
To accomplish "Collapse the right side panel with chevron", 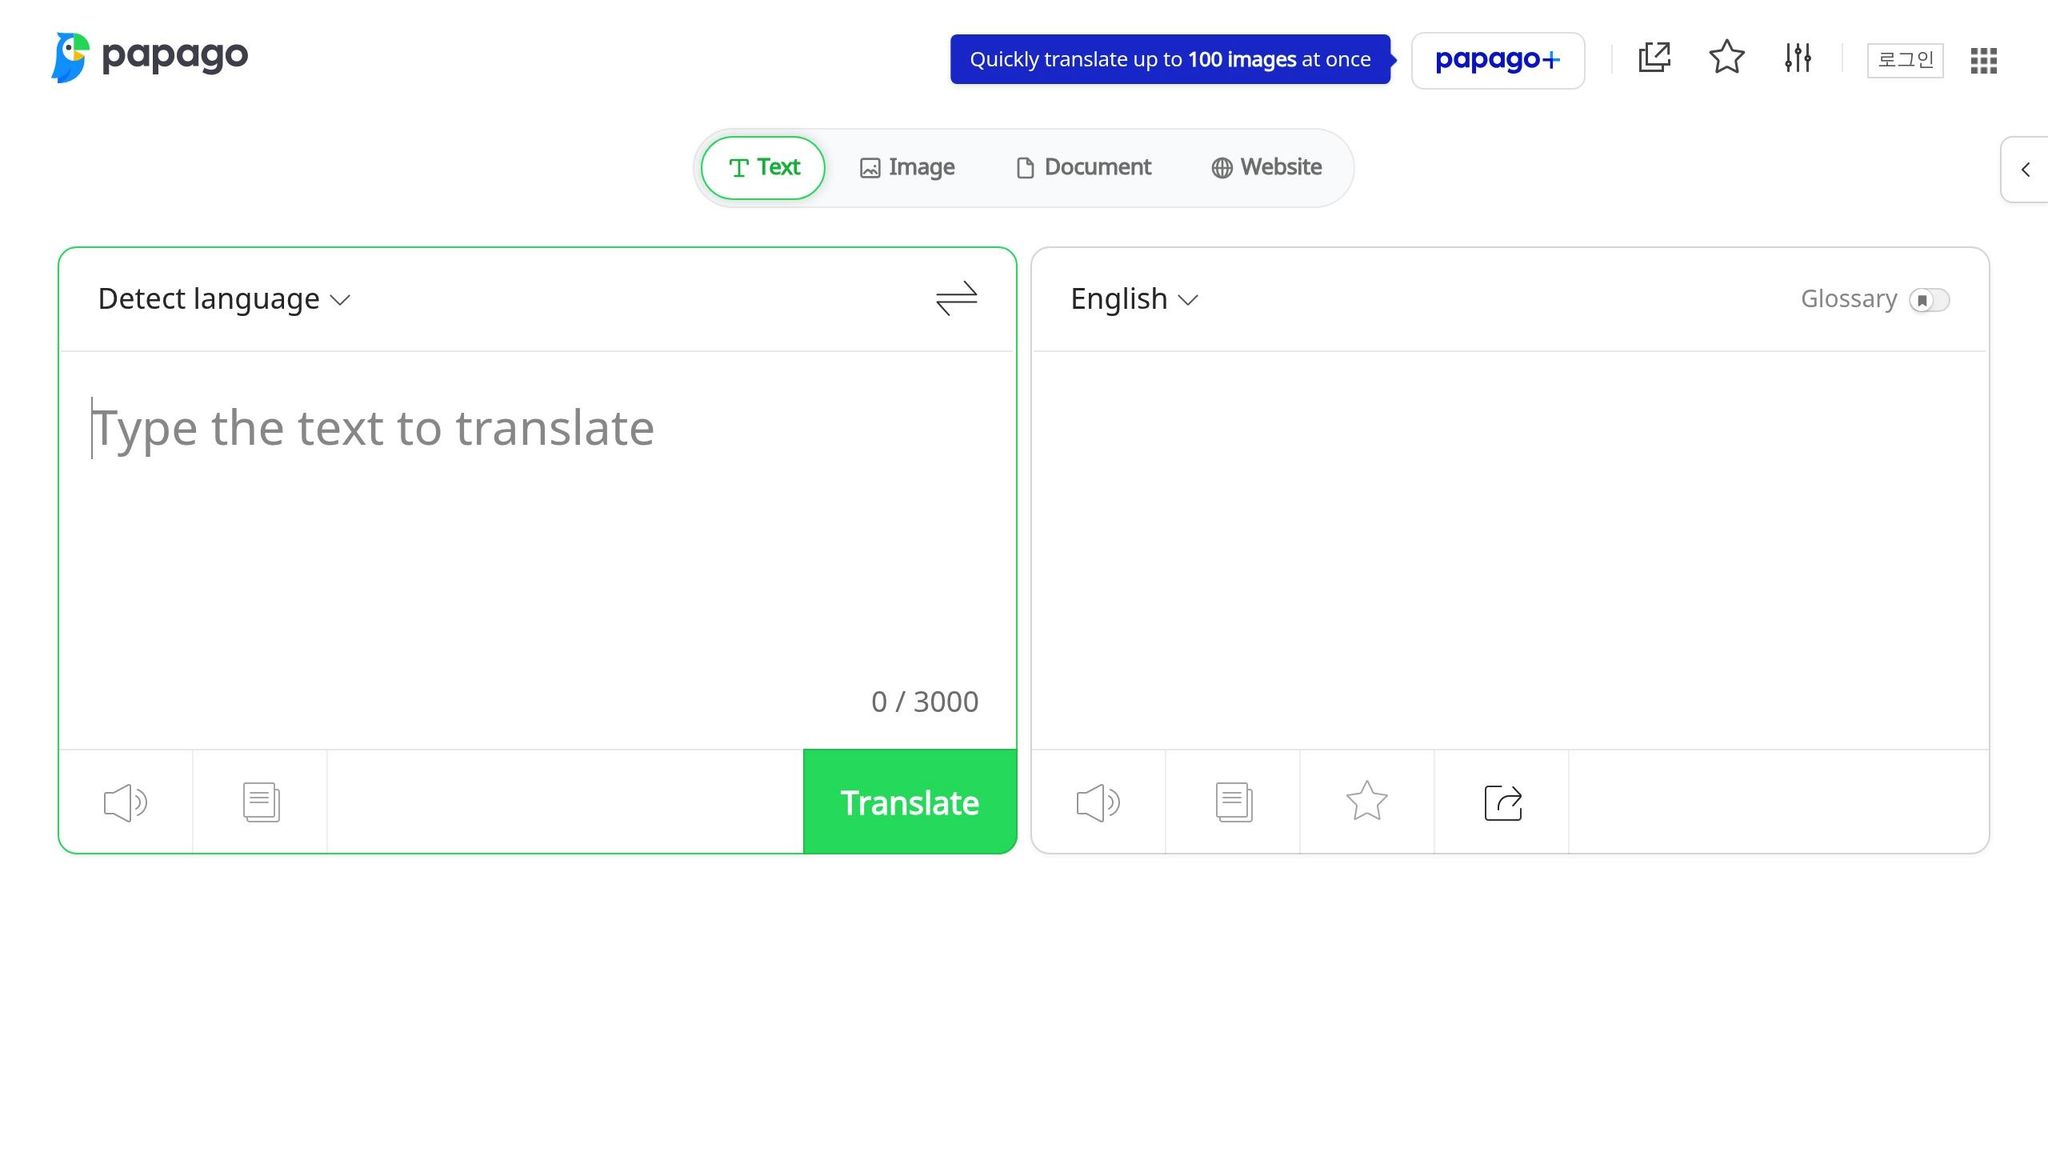I will (2026, 169).
